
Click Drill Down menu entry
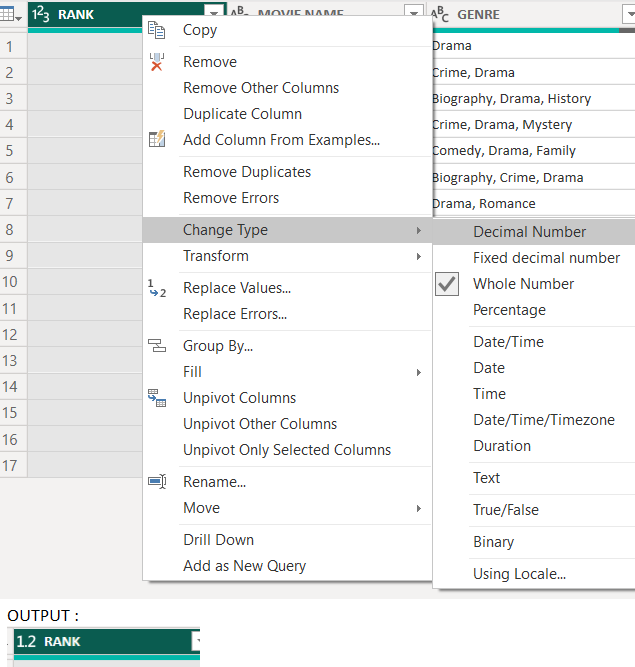click(218, 540)
